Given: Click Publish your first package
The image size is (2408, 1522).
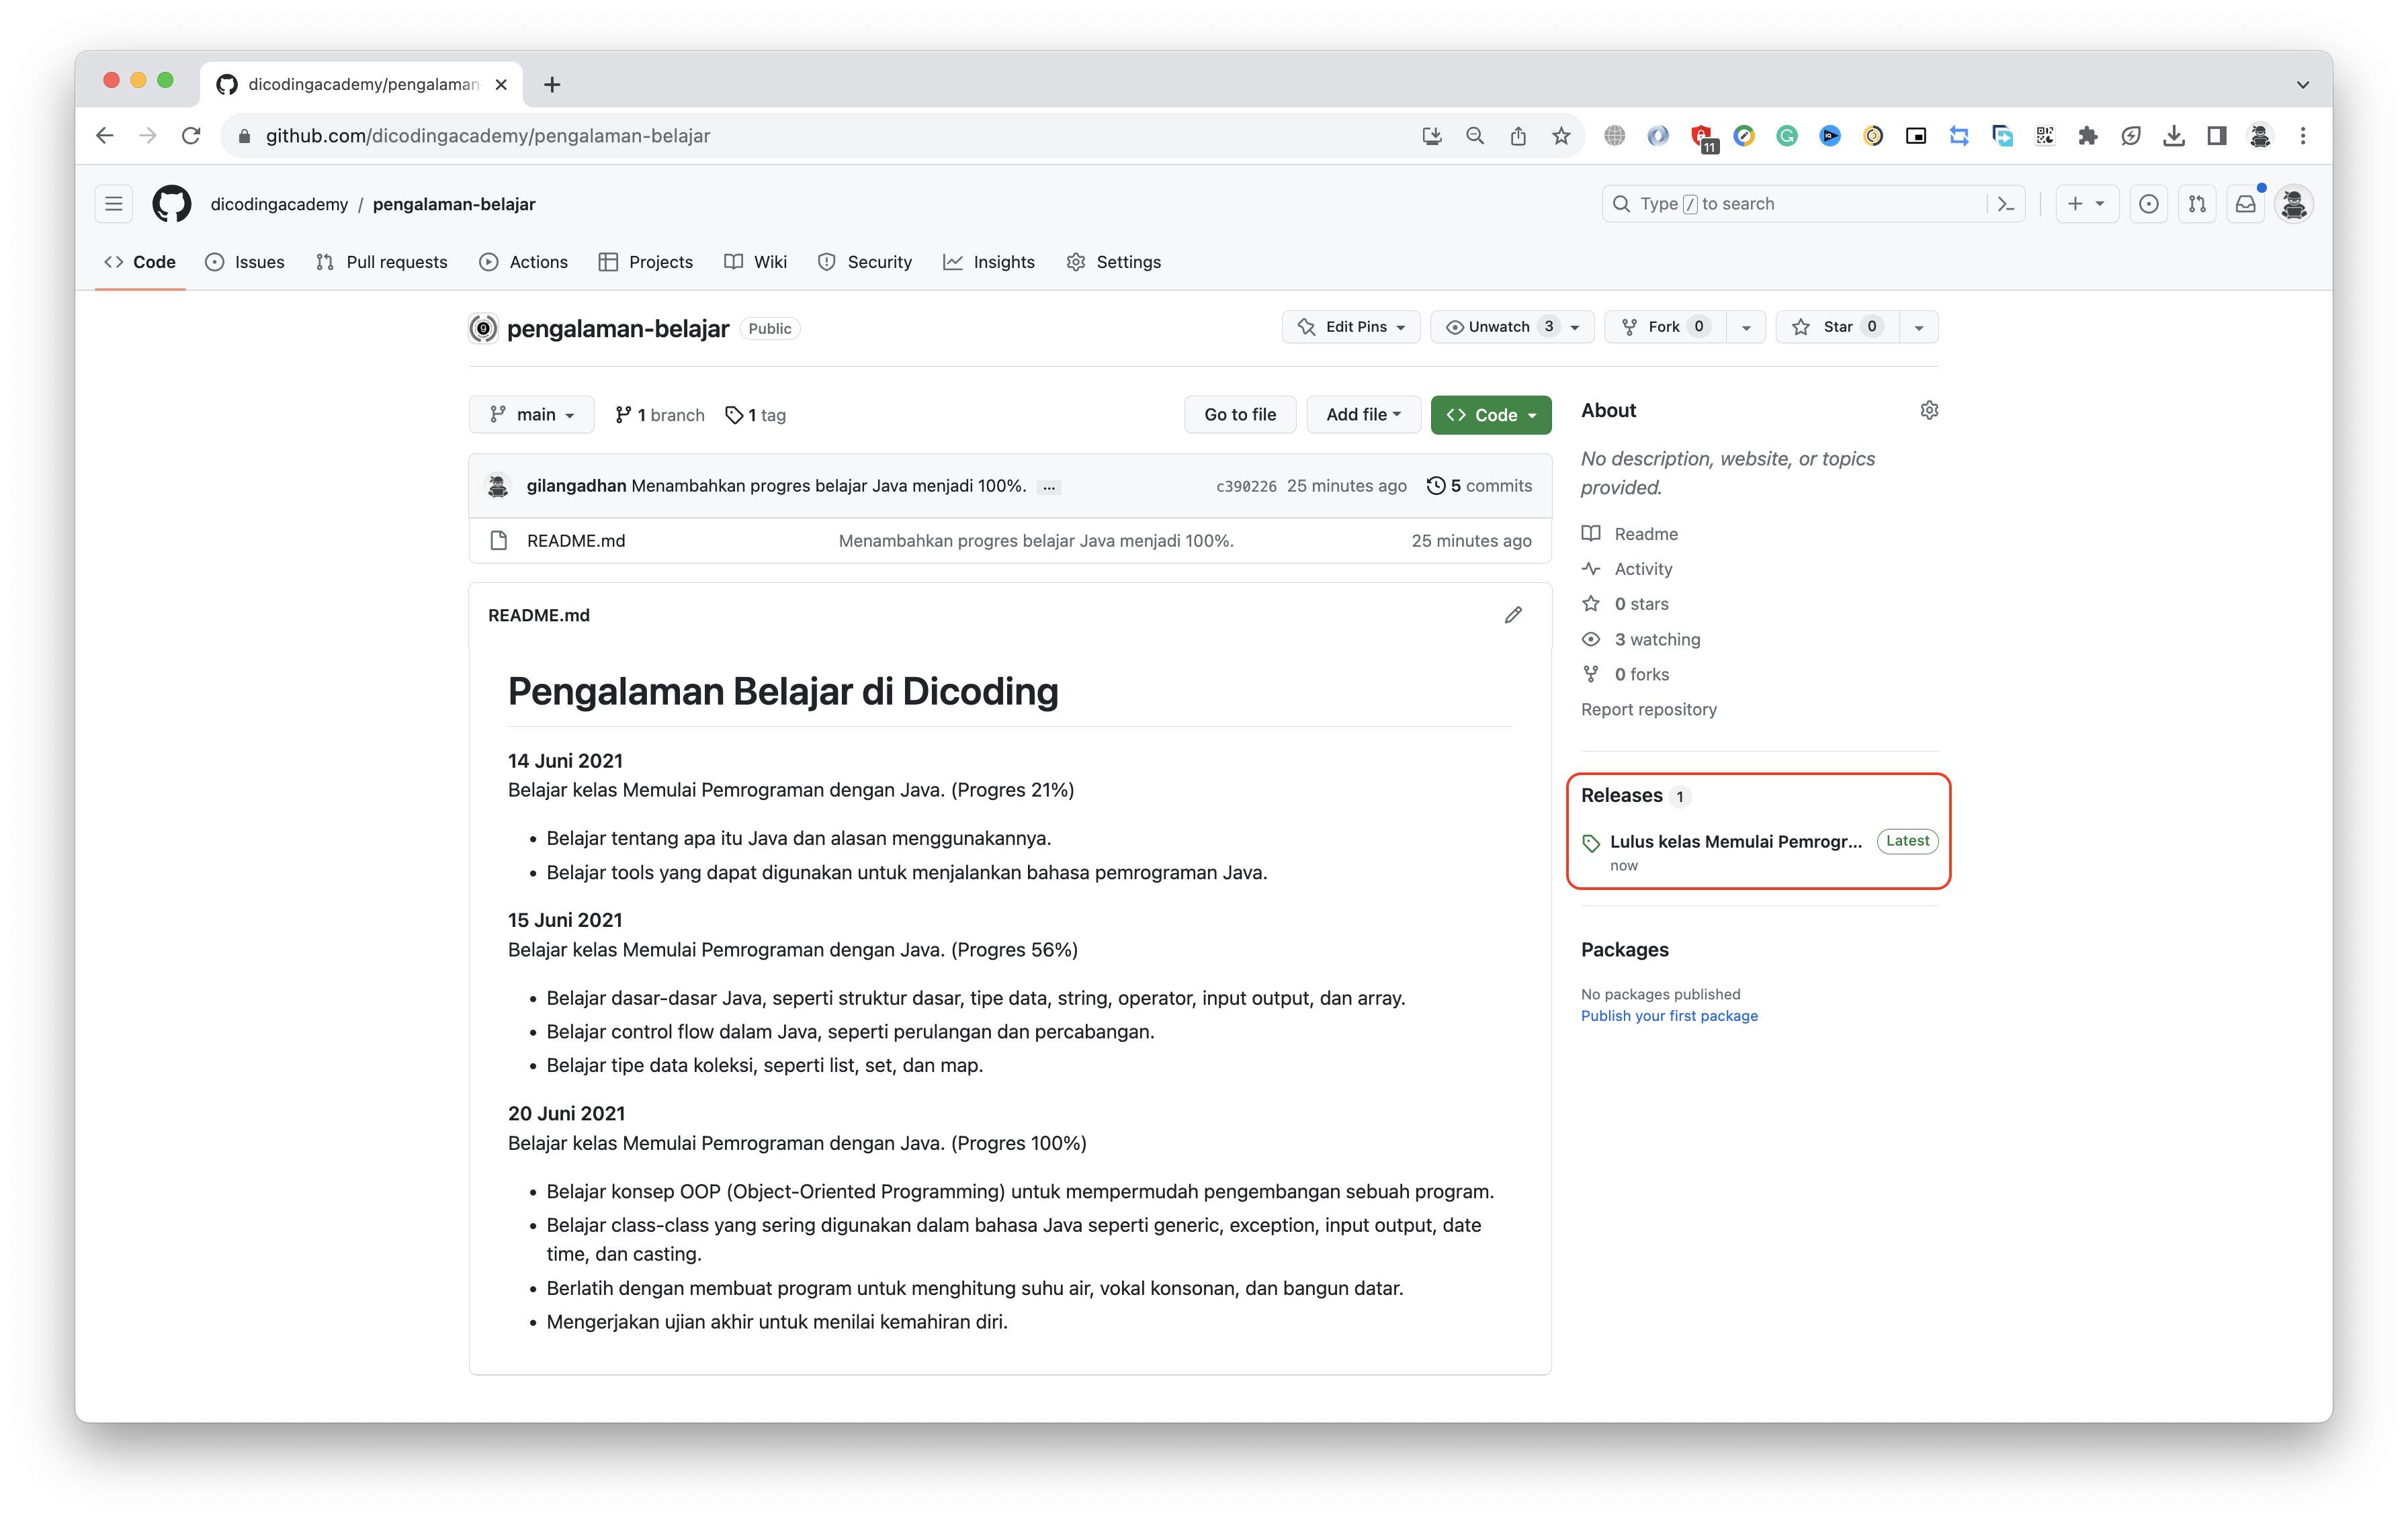Looking at the screenshot, I should pos(1669,1016).
